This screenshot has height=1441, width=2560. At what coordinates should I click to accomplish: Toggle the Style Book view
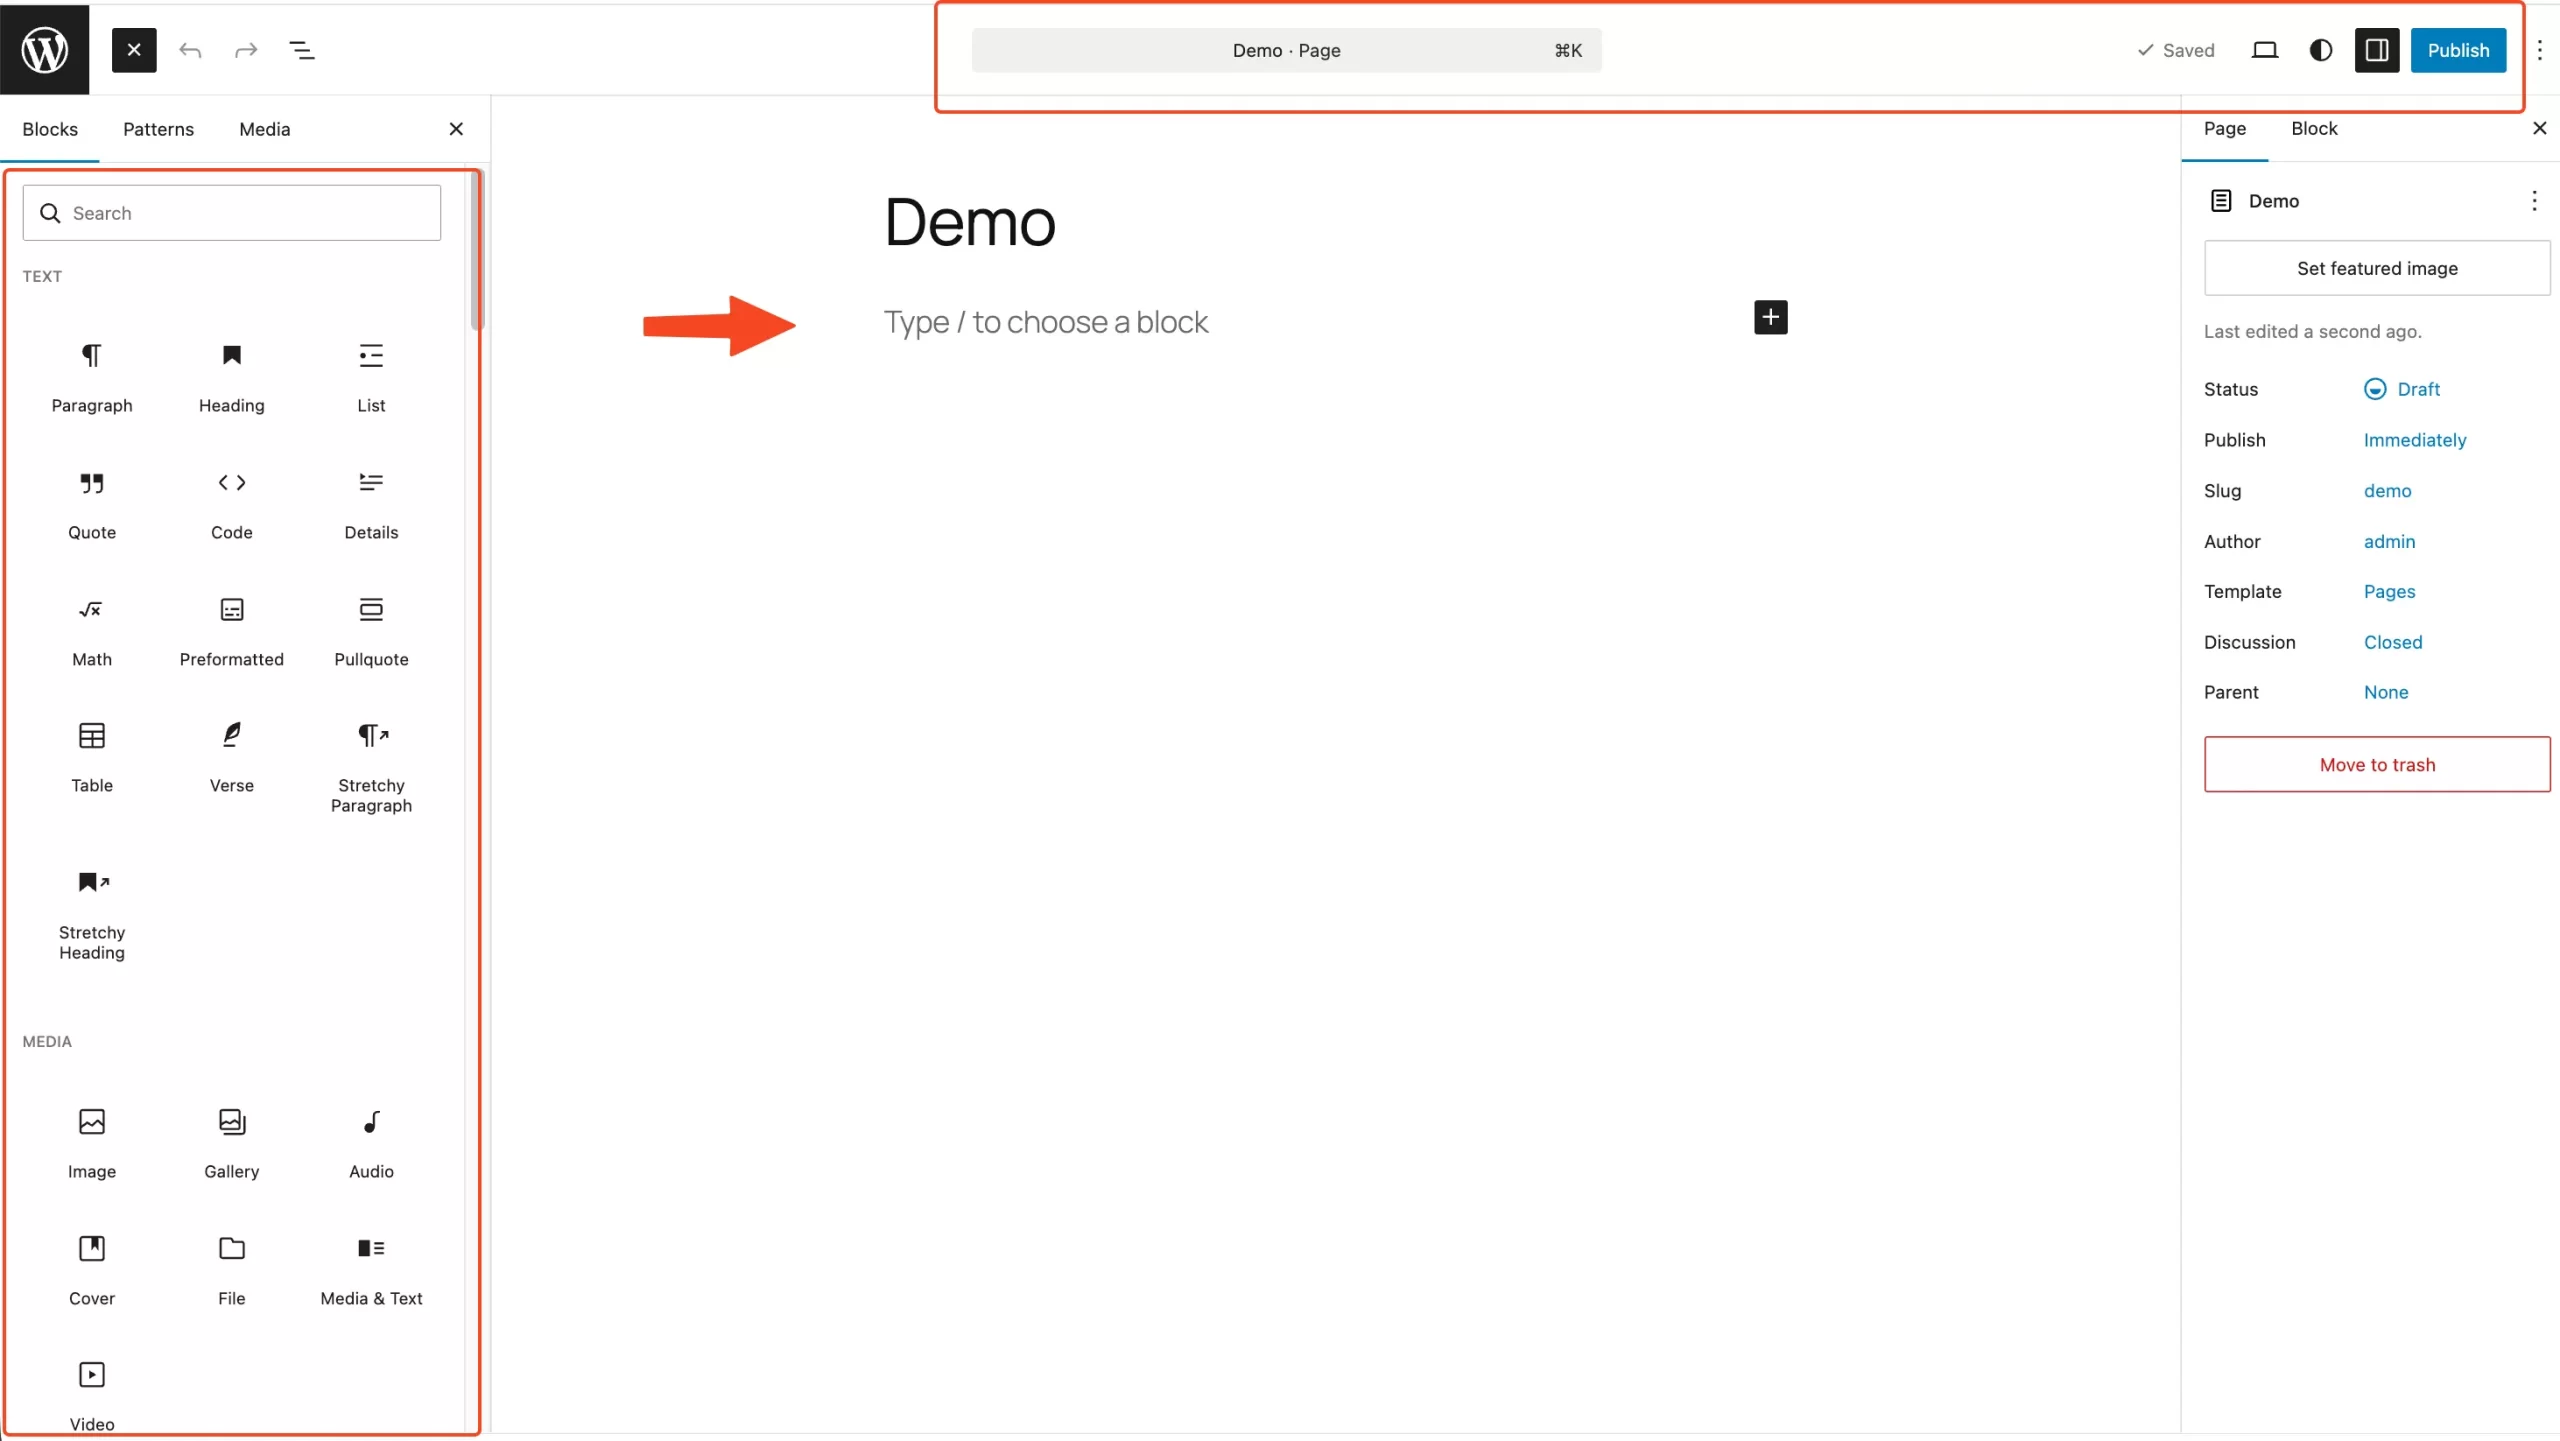(2320, 50)
